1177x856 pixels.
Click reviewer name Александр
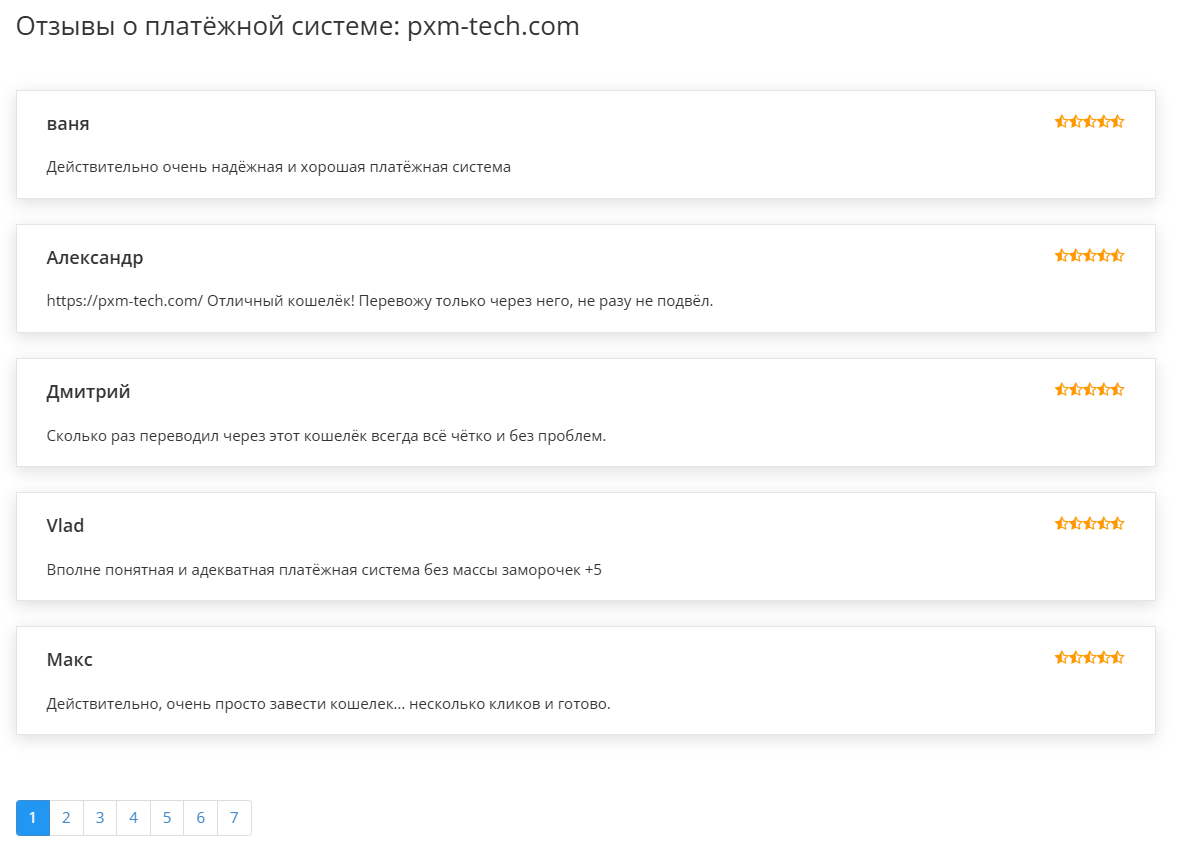point(95,258)
